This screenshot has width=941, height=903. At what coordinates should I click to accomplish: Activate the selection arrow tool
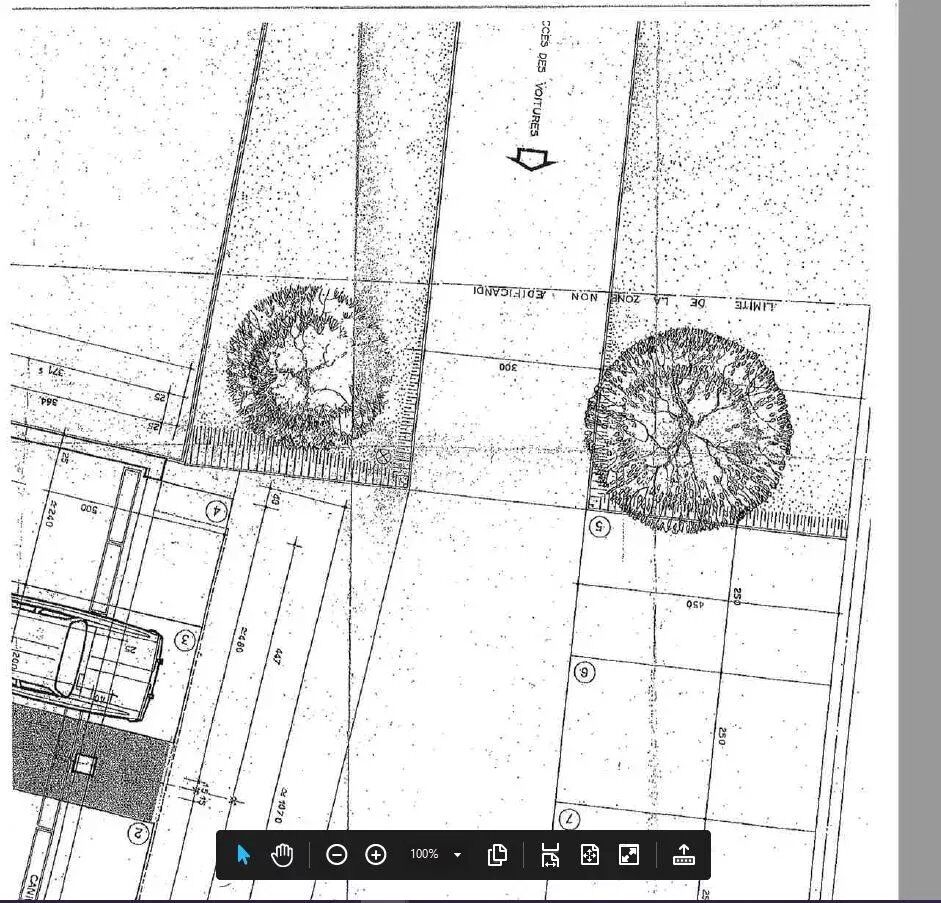click(243, 855)
